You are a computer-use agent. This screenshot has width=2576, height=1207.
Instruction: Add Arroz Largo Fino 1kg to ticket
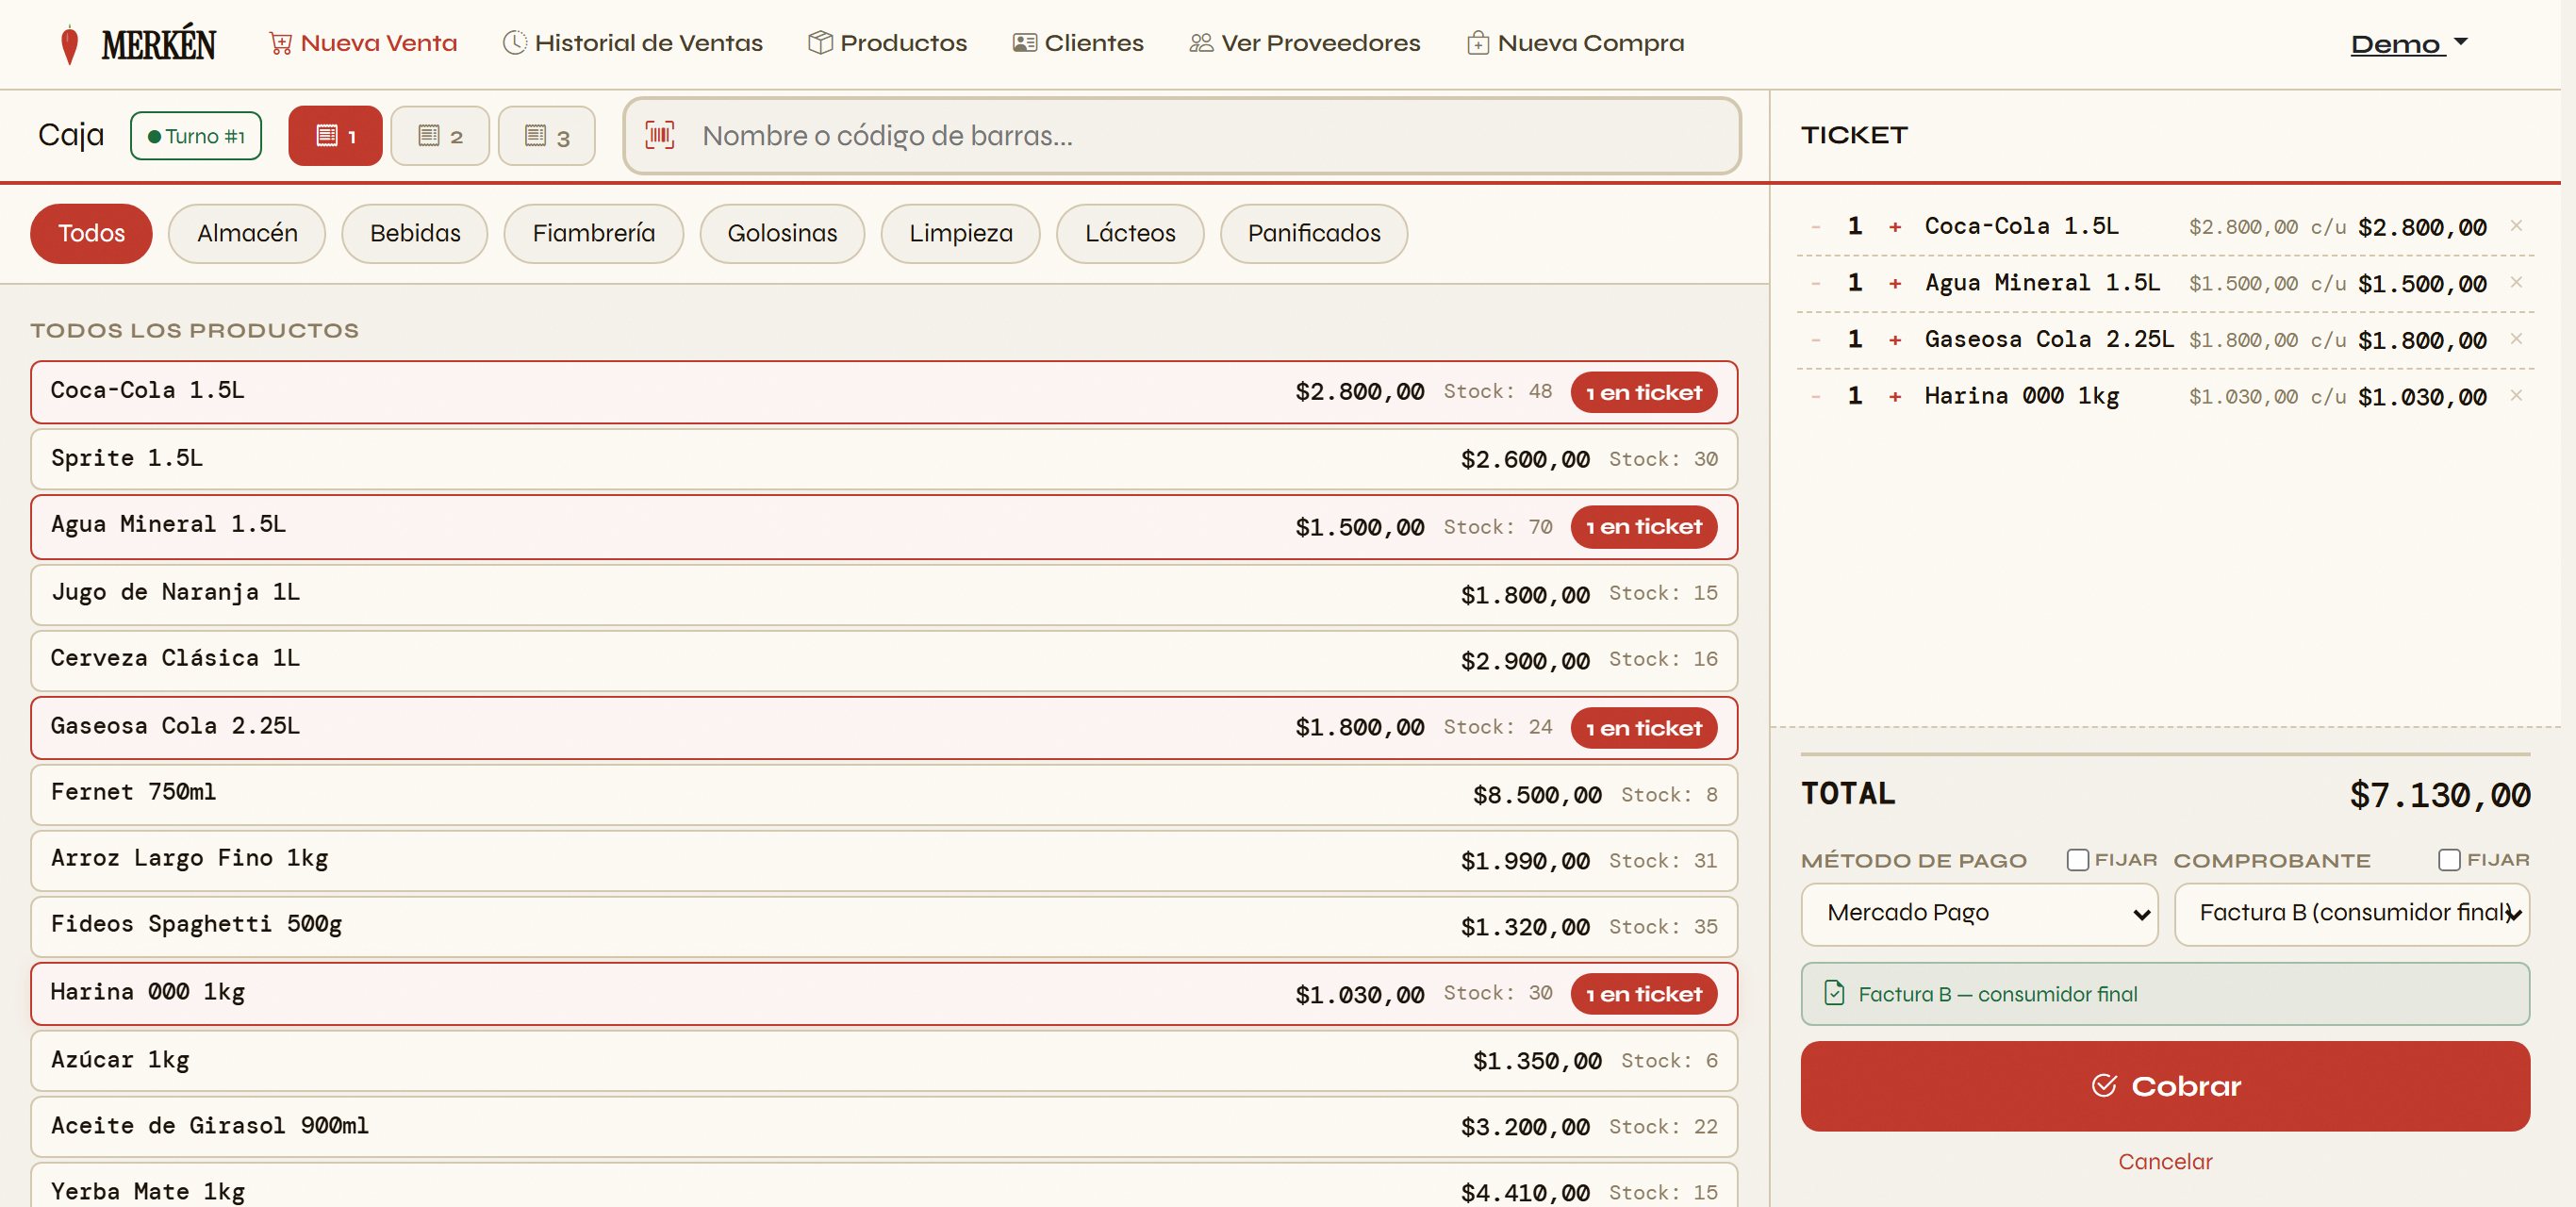click(884, 861)
